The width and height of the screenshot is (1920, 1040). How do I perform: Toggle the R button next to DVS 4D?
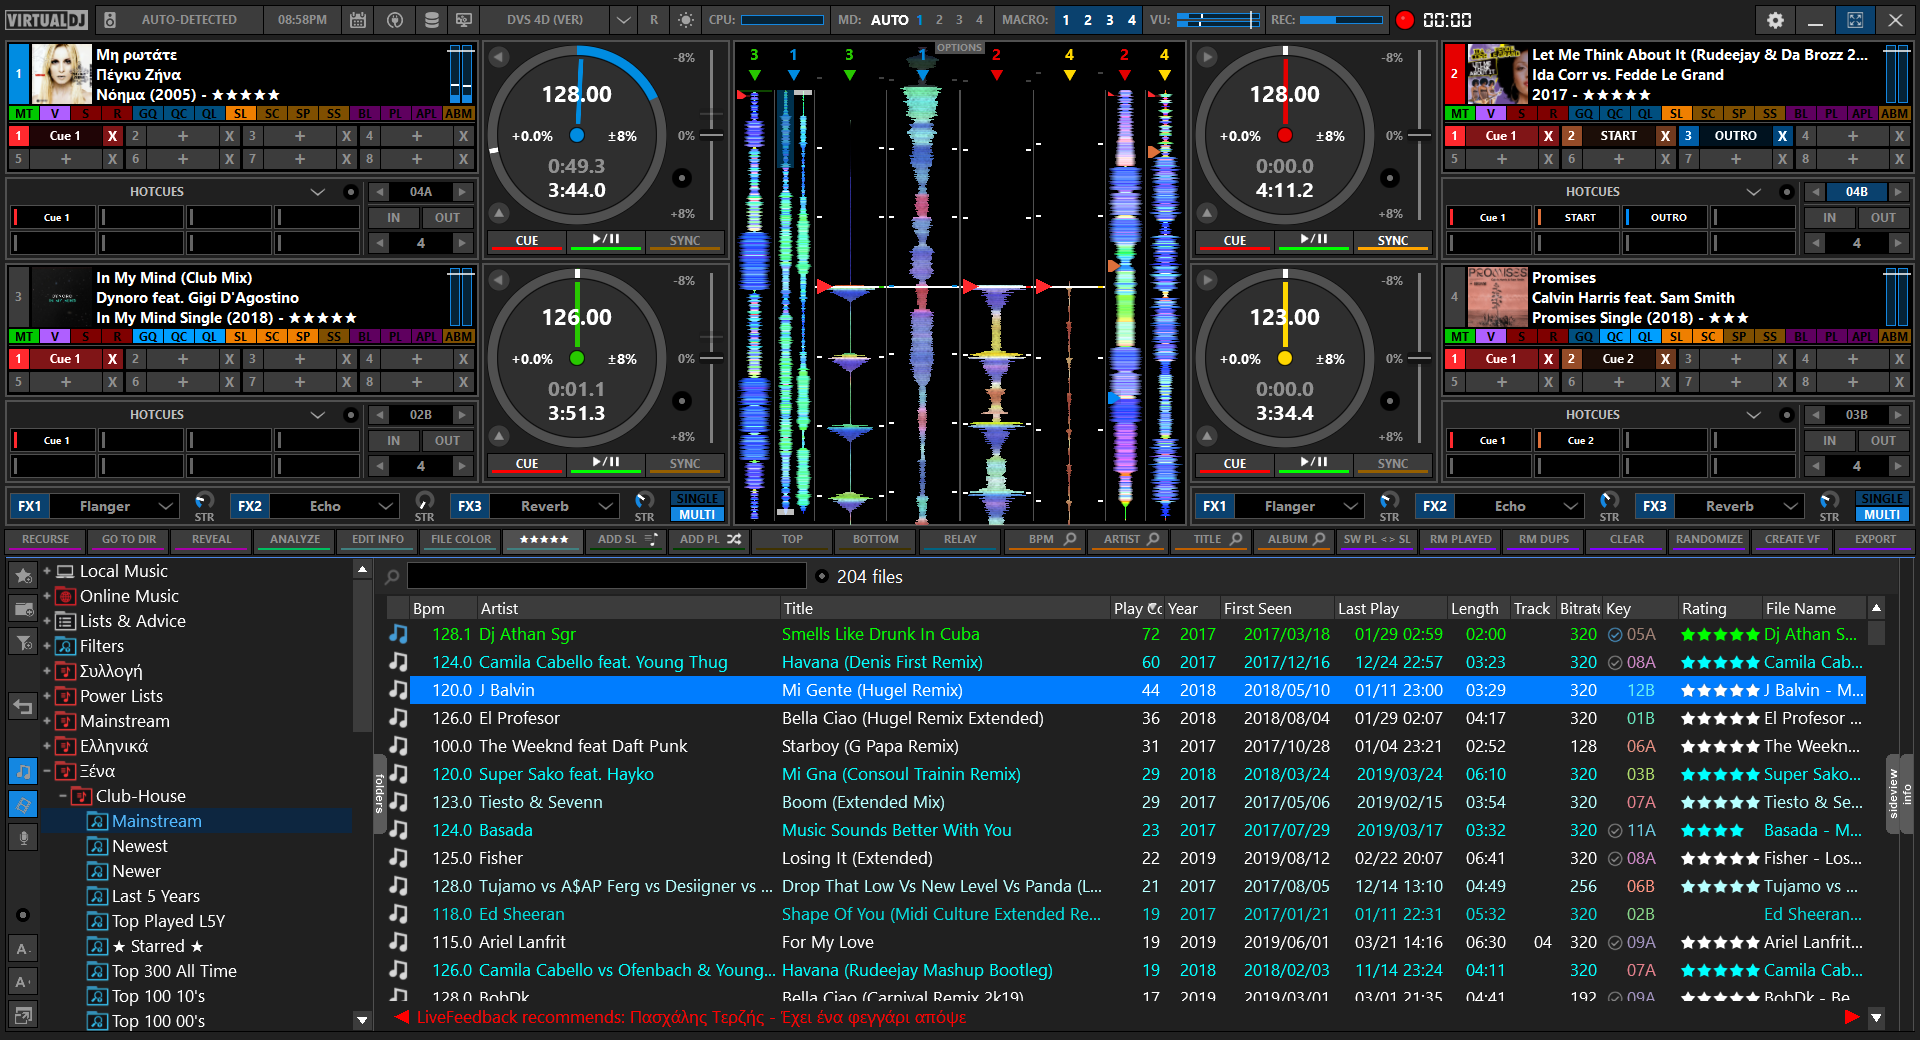(654, 20)
